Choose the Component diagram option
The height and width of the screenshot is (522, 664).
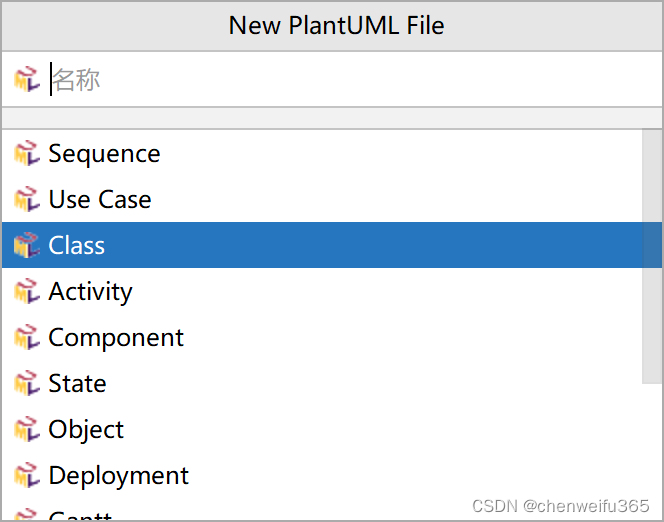click(322, 337)
